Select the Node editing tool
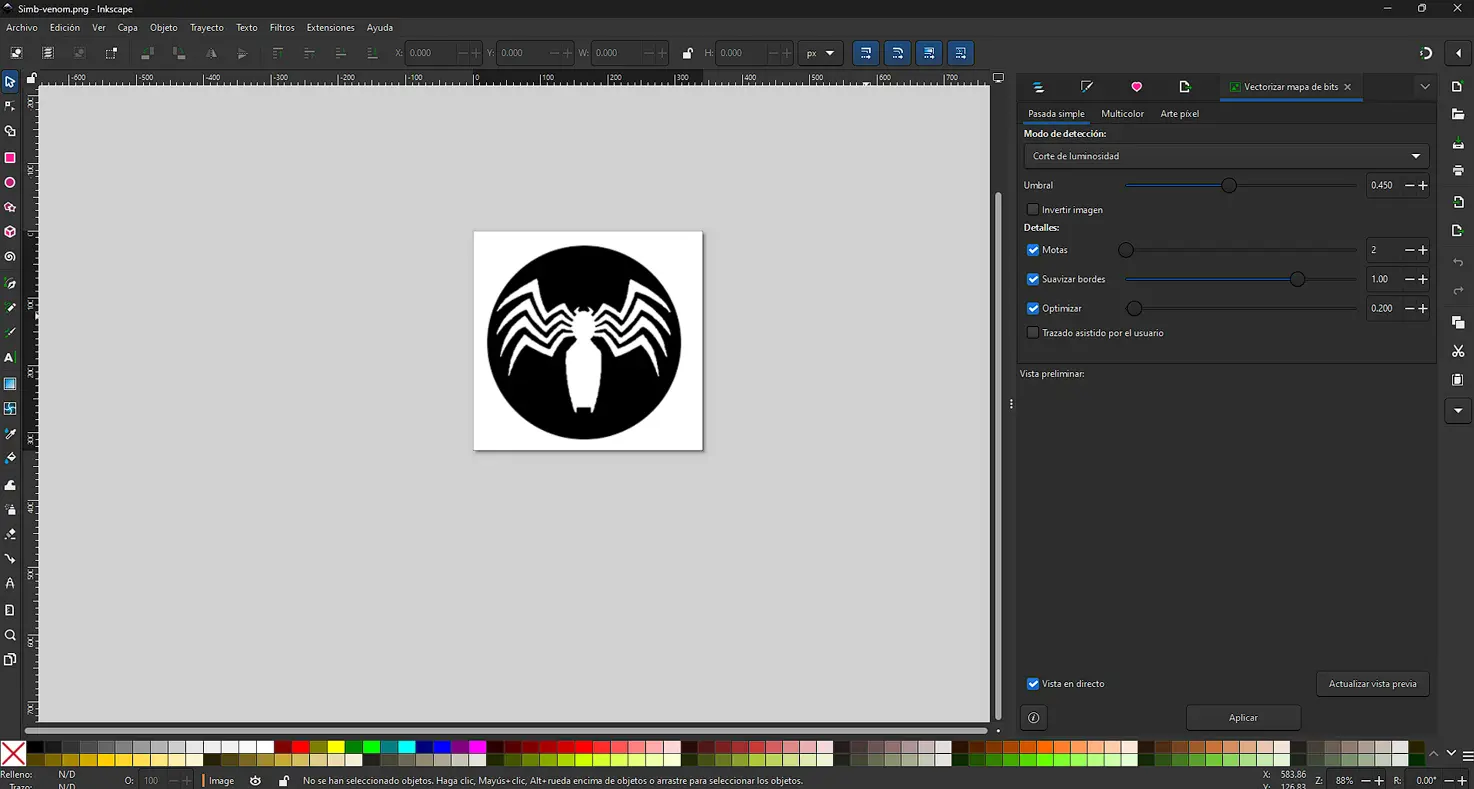 (10, 107)
